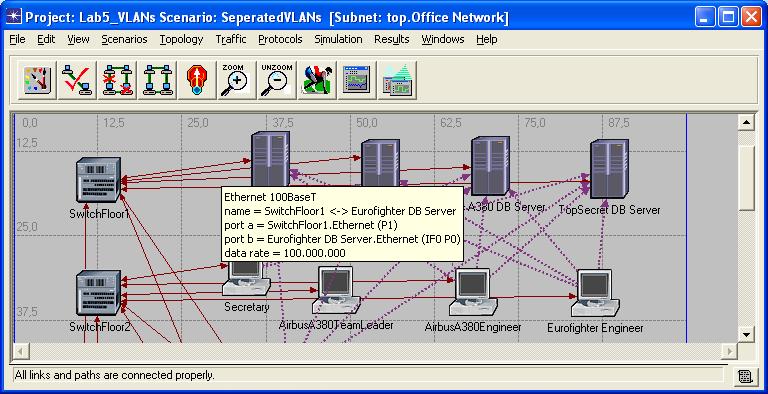The width and height of the screenshot is (768, 394).
Task: Open the Results menu
Action: 391,39
